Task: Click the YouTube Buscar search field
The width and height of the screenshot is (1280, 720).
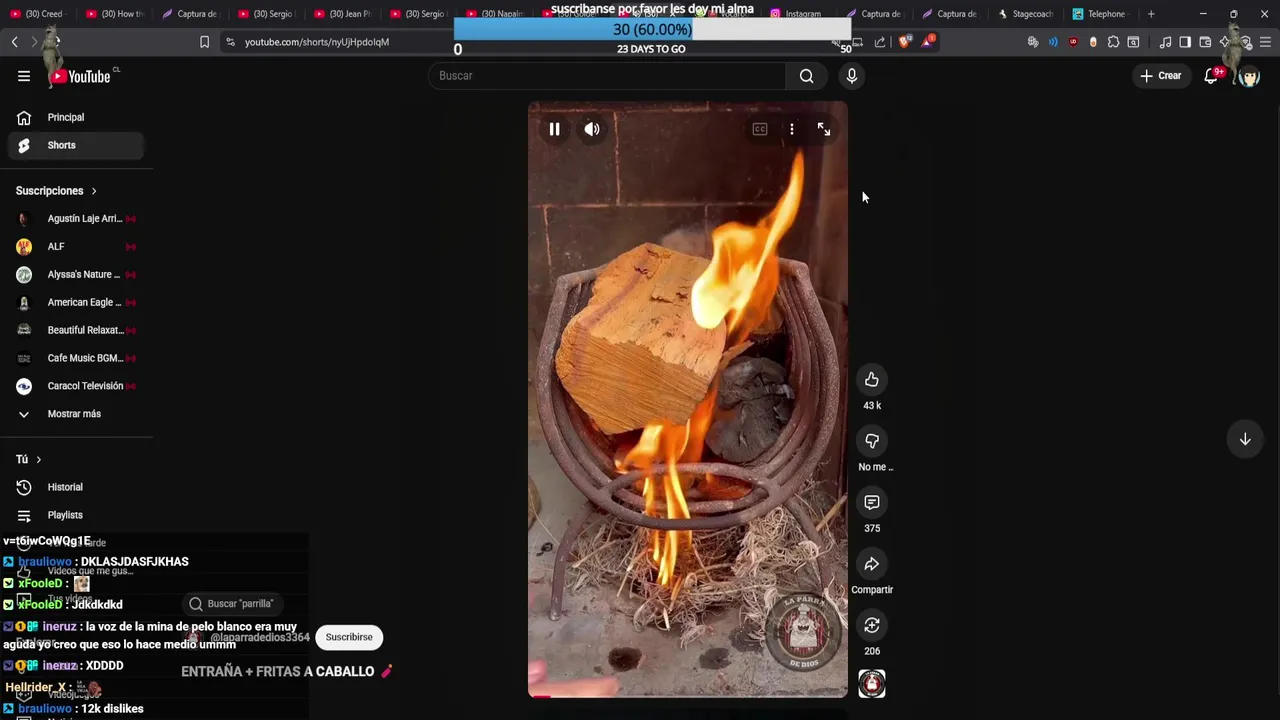Action: (607, 76)
